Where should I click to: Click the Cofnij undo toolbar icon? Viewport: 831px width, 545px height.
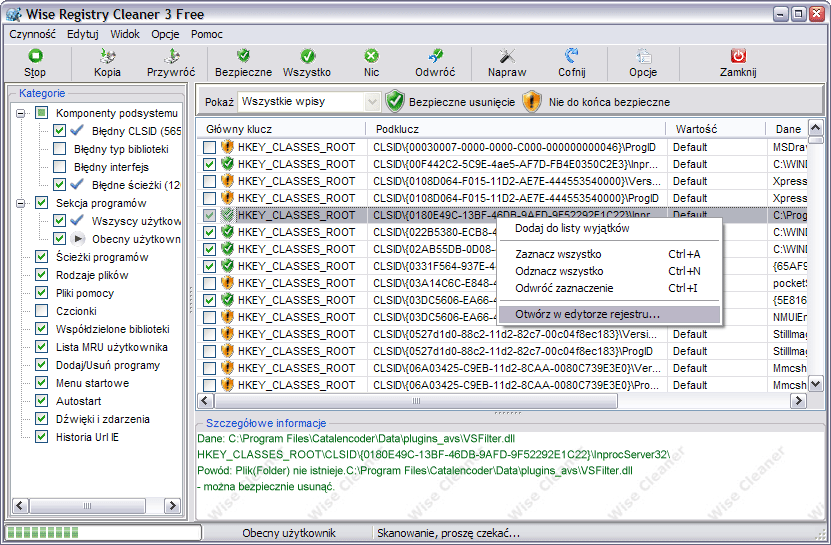(571, 56)
